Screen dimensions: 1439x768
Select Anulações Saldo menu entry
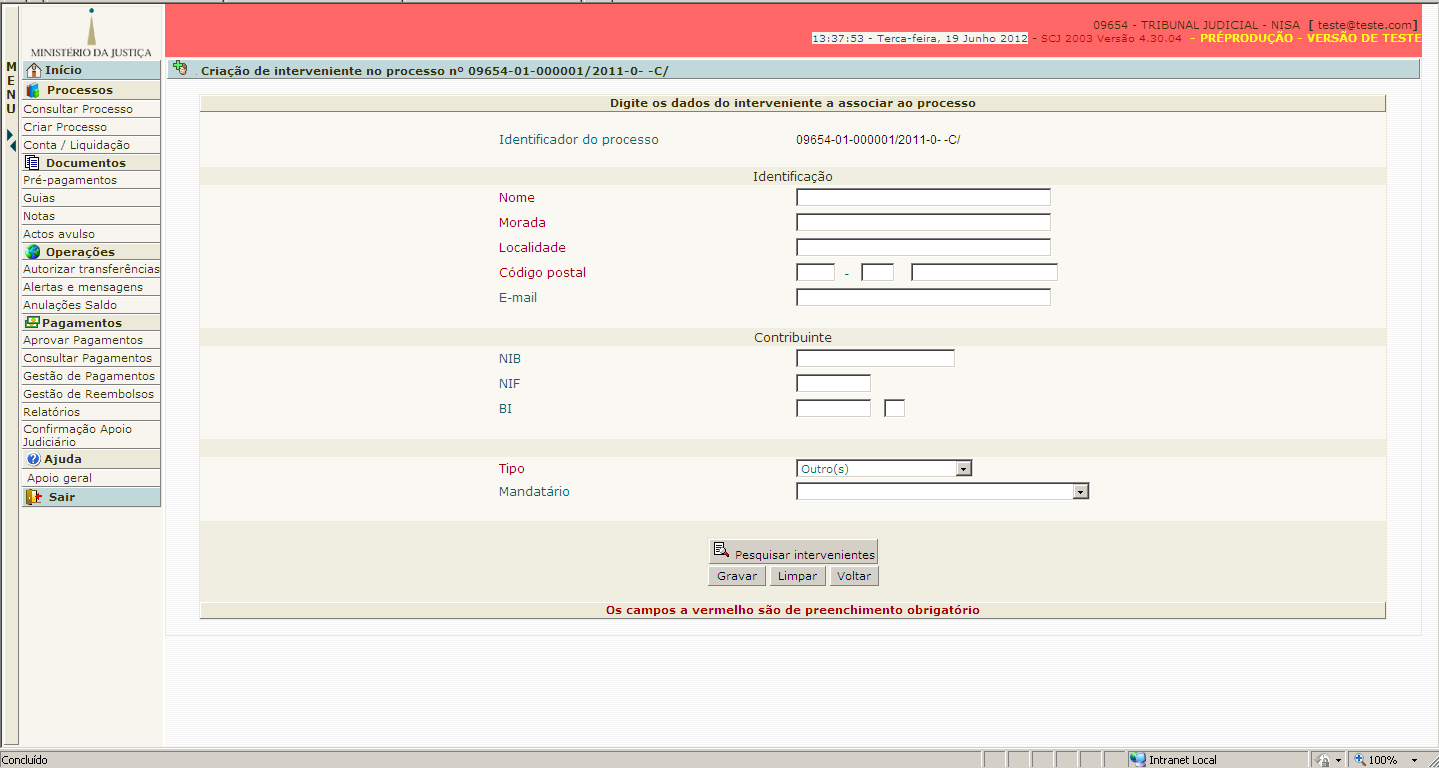click(70, 305)
